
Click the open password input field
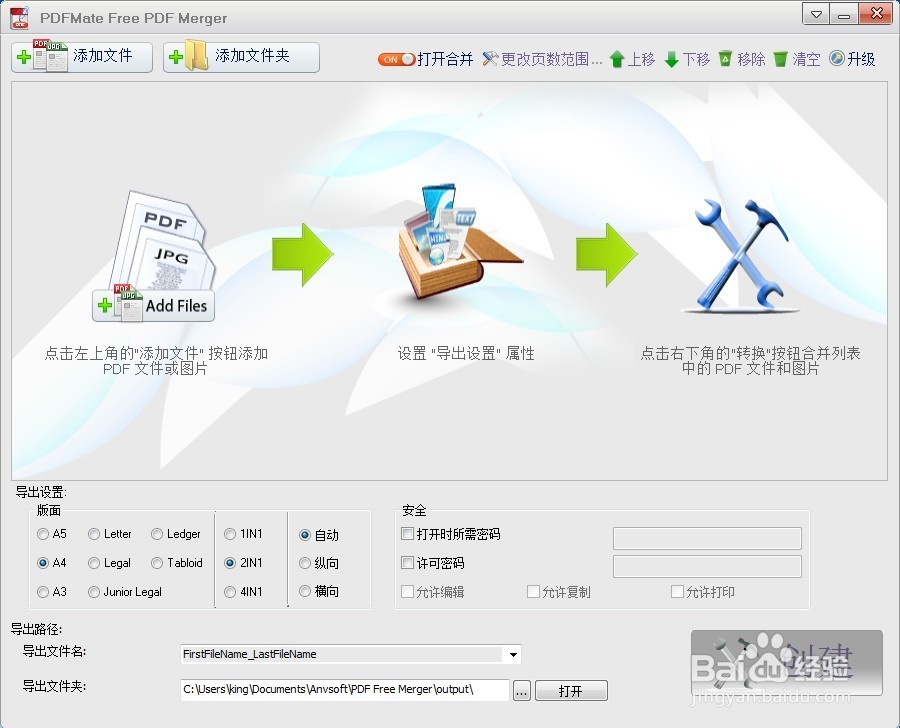pos(707,538)
